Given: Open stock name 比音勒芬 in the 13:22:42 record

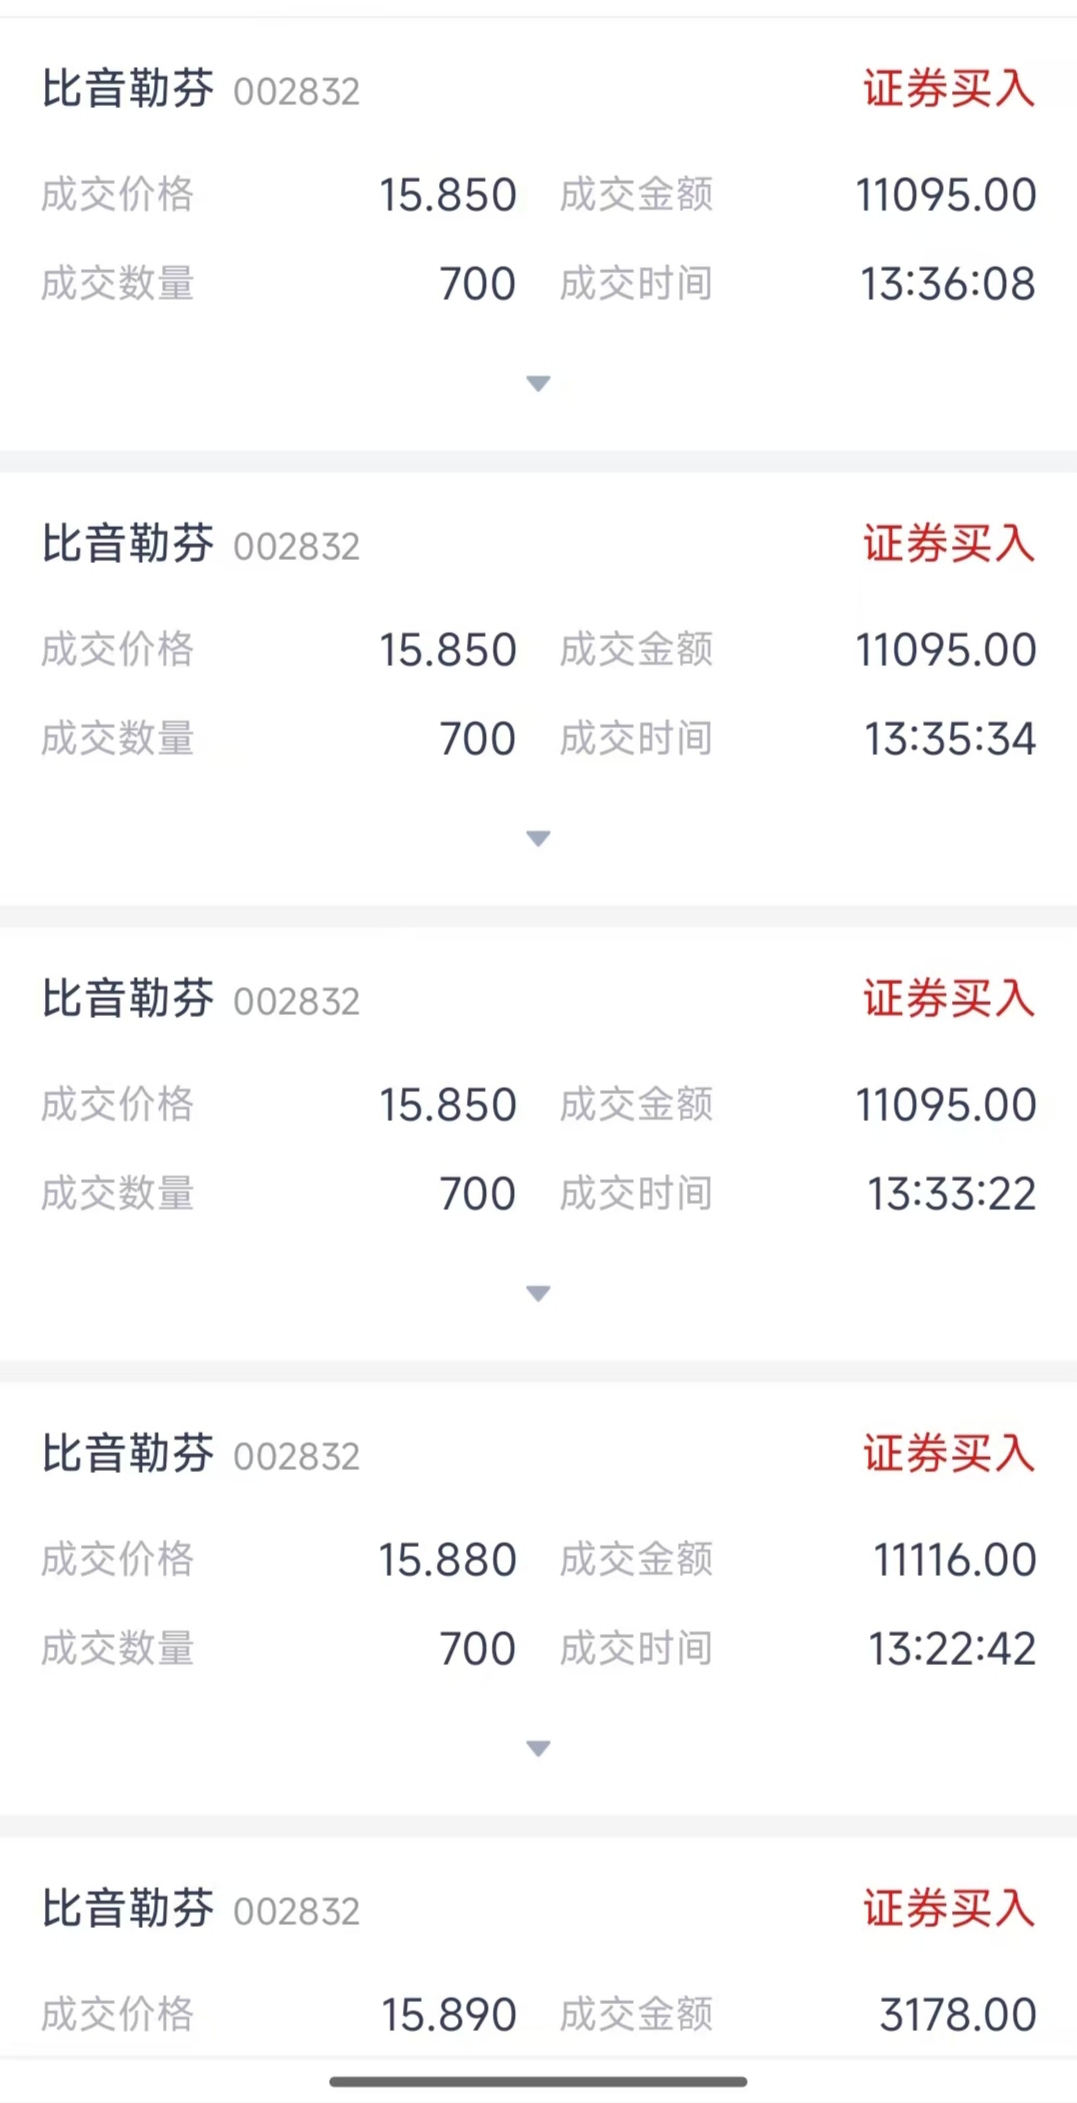Looking at the screenshot, I should [x=127, y=1454].
